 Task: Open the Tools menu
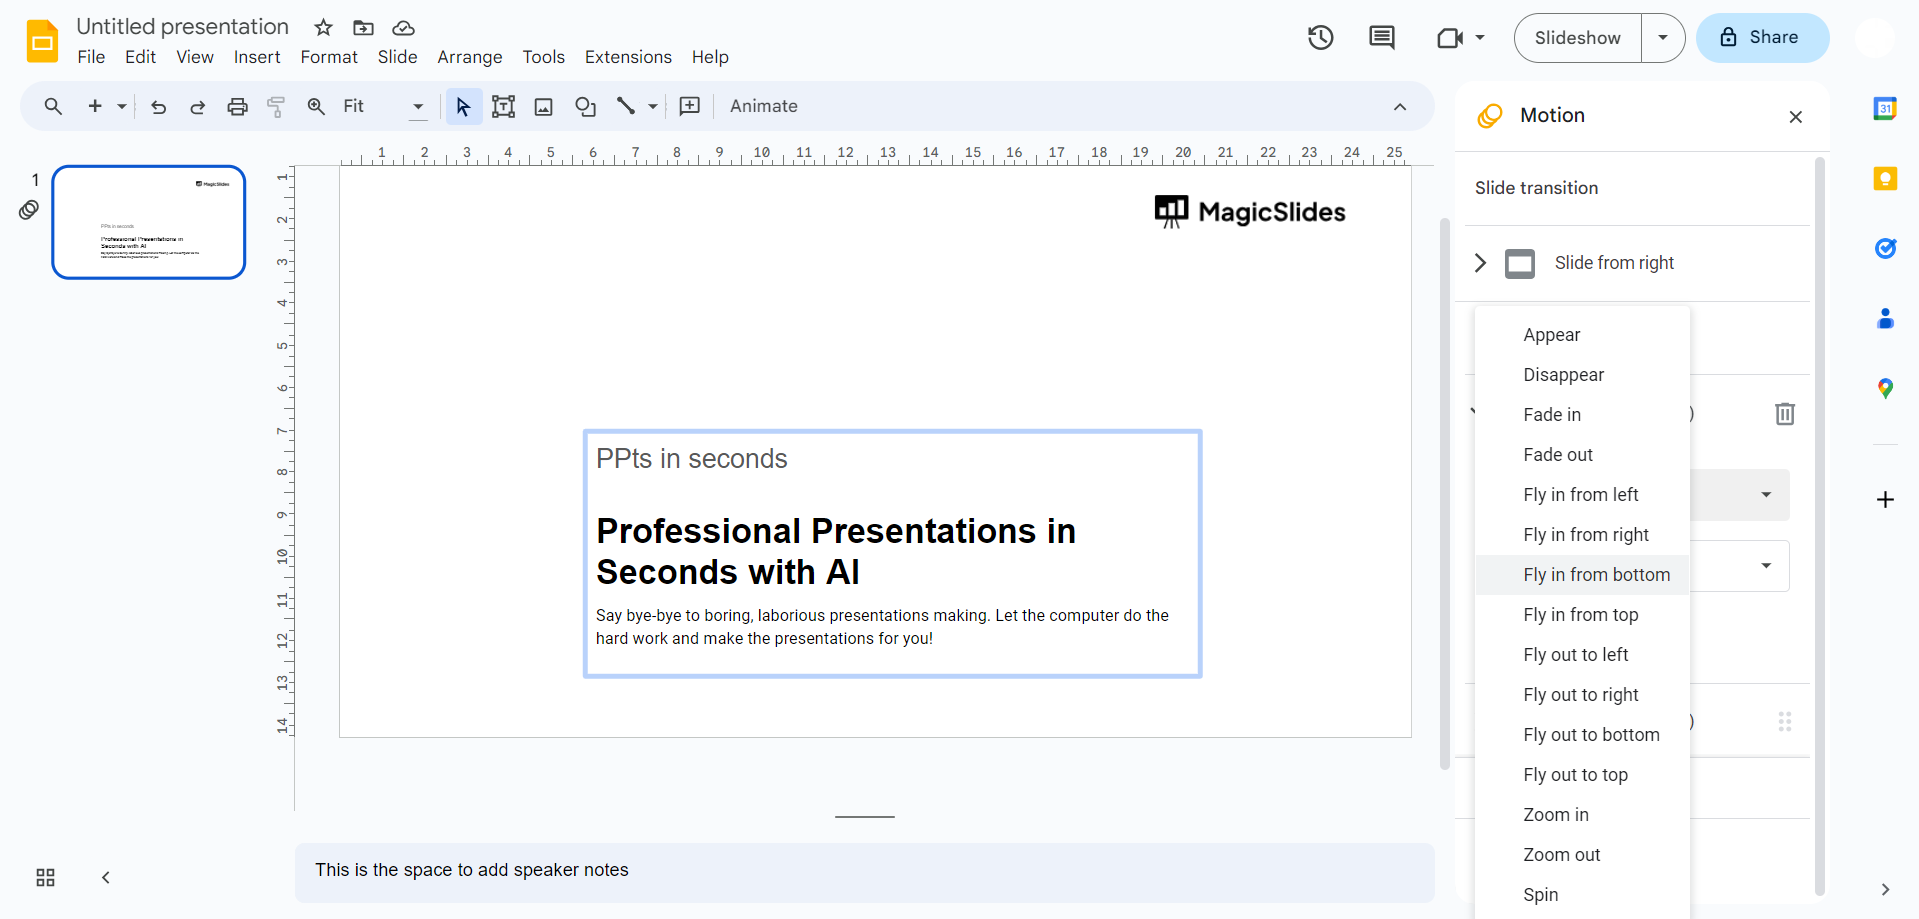pos(544,57)
